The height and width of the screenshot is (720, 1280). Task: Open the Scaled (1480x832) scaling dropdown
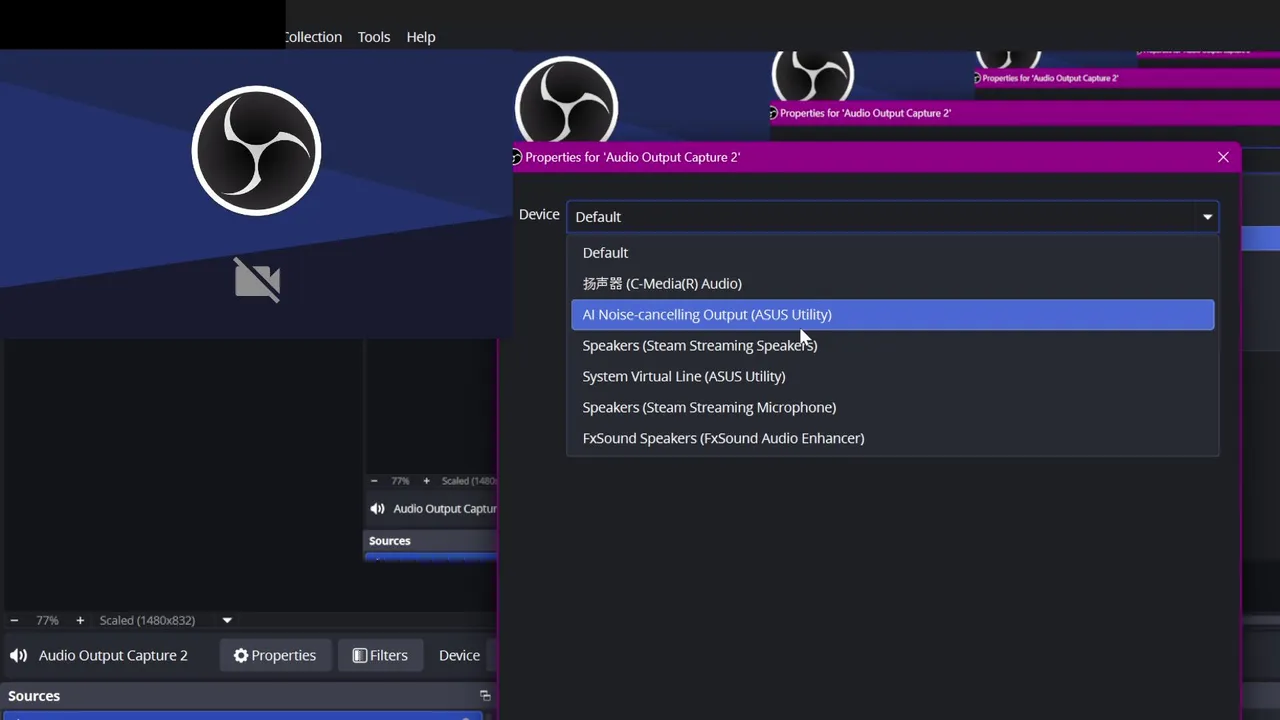pos(227,621)
